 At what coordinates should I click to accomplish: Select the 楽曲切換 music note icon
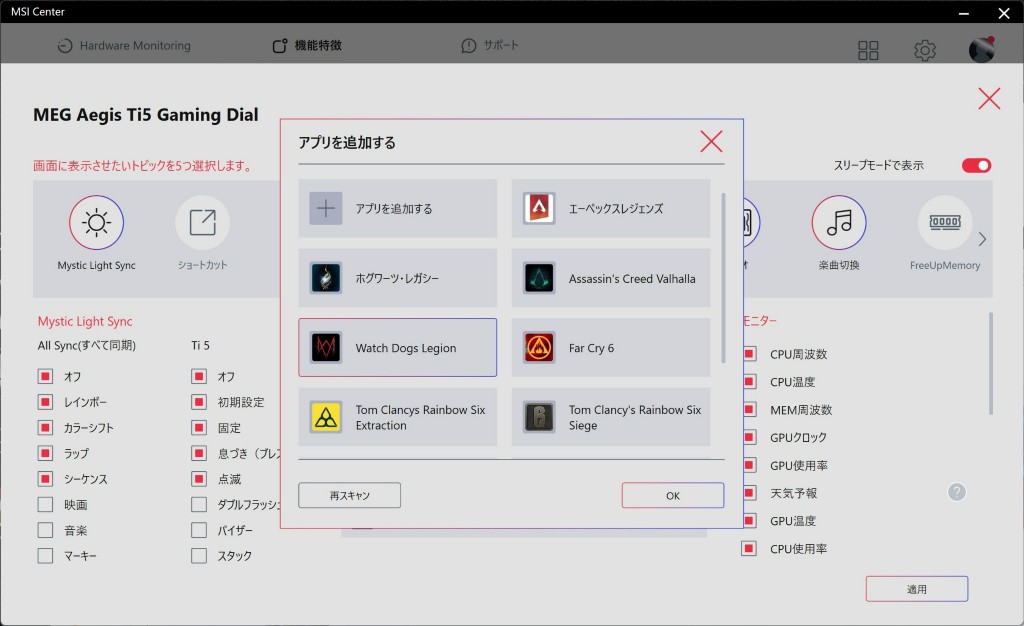click(839, 223)
